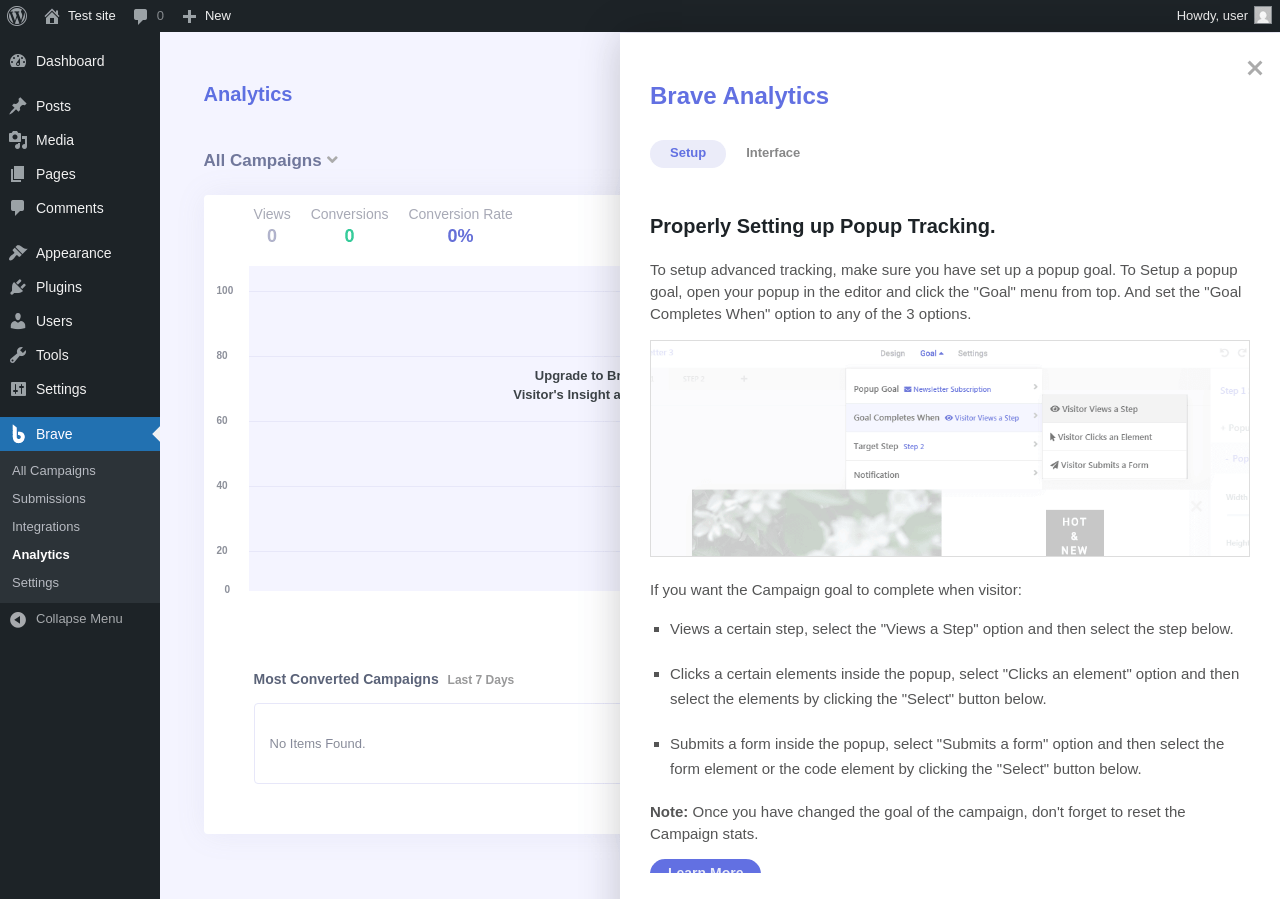Click the WordPress logo icon
1280x899 pixels.
pyautogui.click(x=17, y=16)
